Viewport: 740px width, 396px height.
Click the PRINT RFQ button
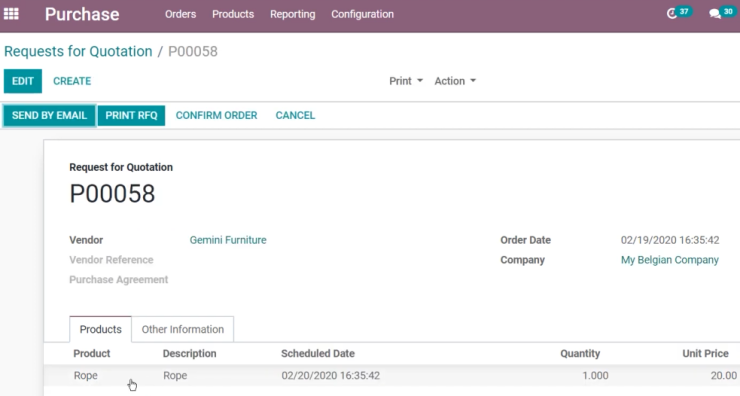(131, 116)
